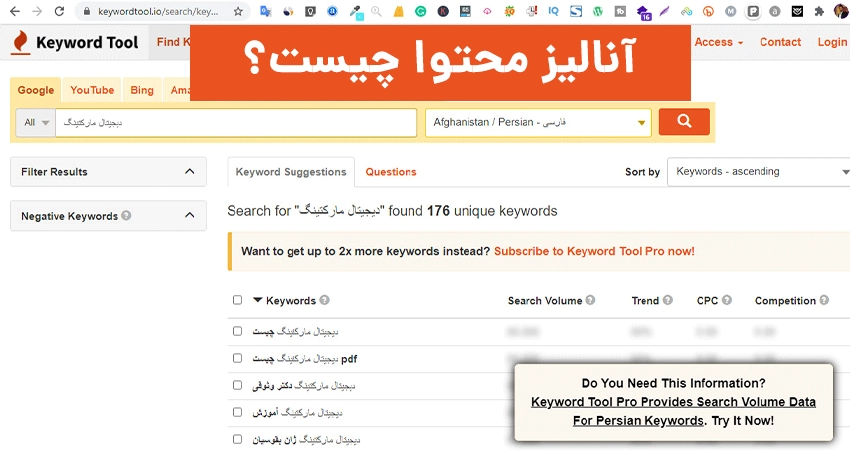Screen dimensions: 850x450
Task: Open the Afghanistan / Persian location dropdown
Action: (538, 123)
